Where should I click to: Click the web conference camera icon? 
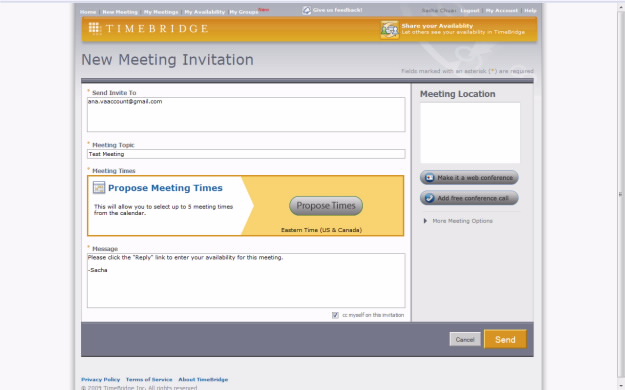[429, 177]
